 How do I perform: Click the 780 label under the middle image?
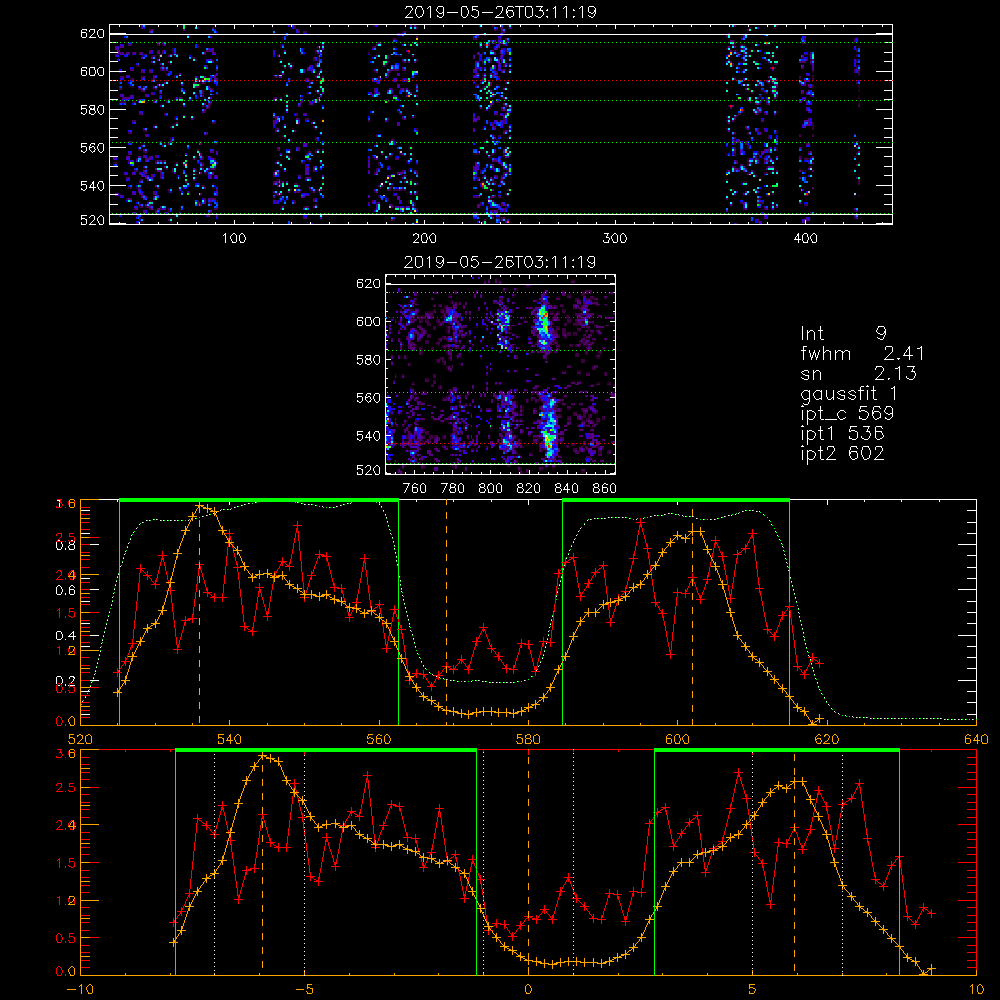(453, 489)
